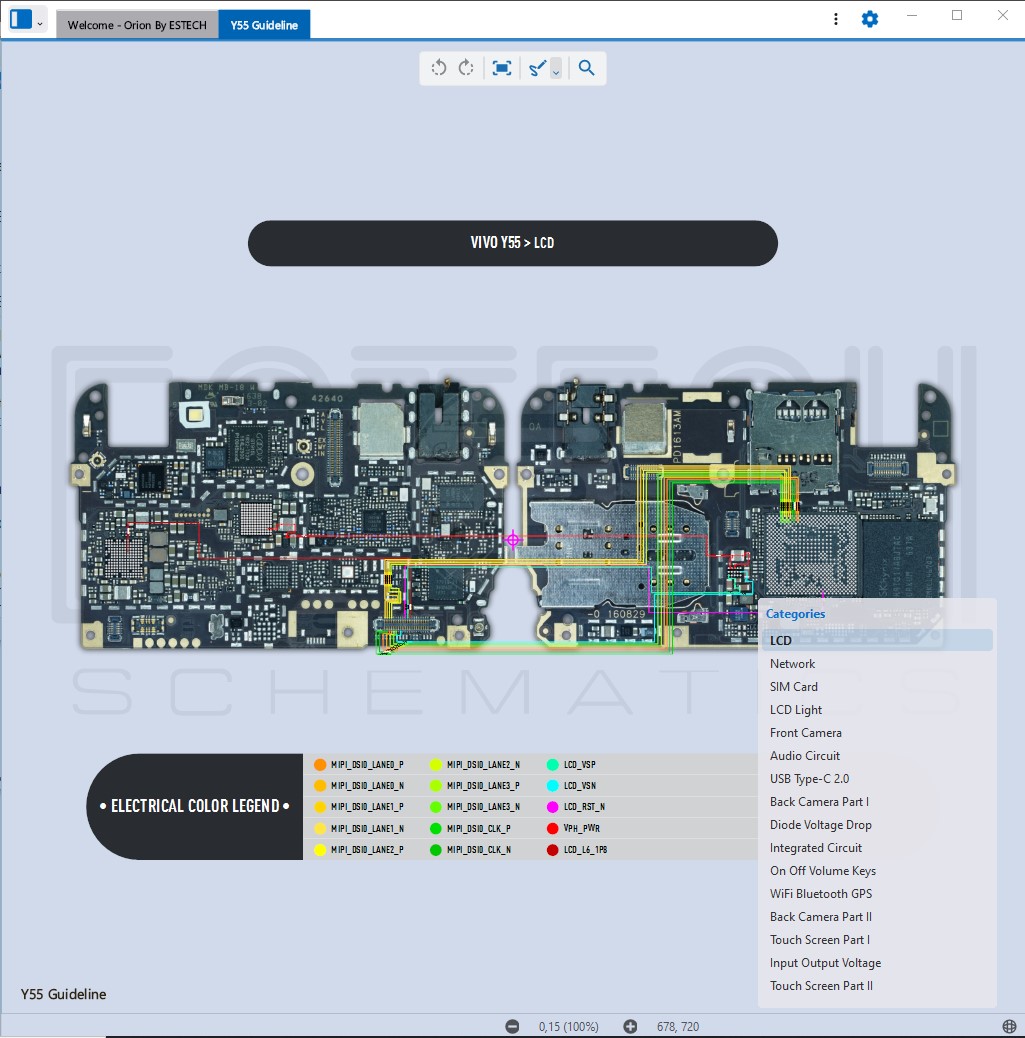Click the Y55 Guideline label at bottom-left
Viewport: 1025px width, 1038px height.
point(64,994)
